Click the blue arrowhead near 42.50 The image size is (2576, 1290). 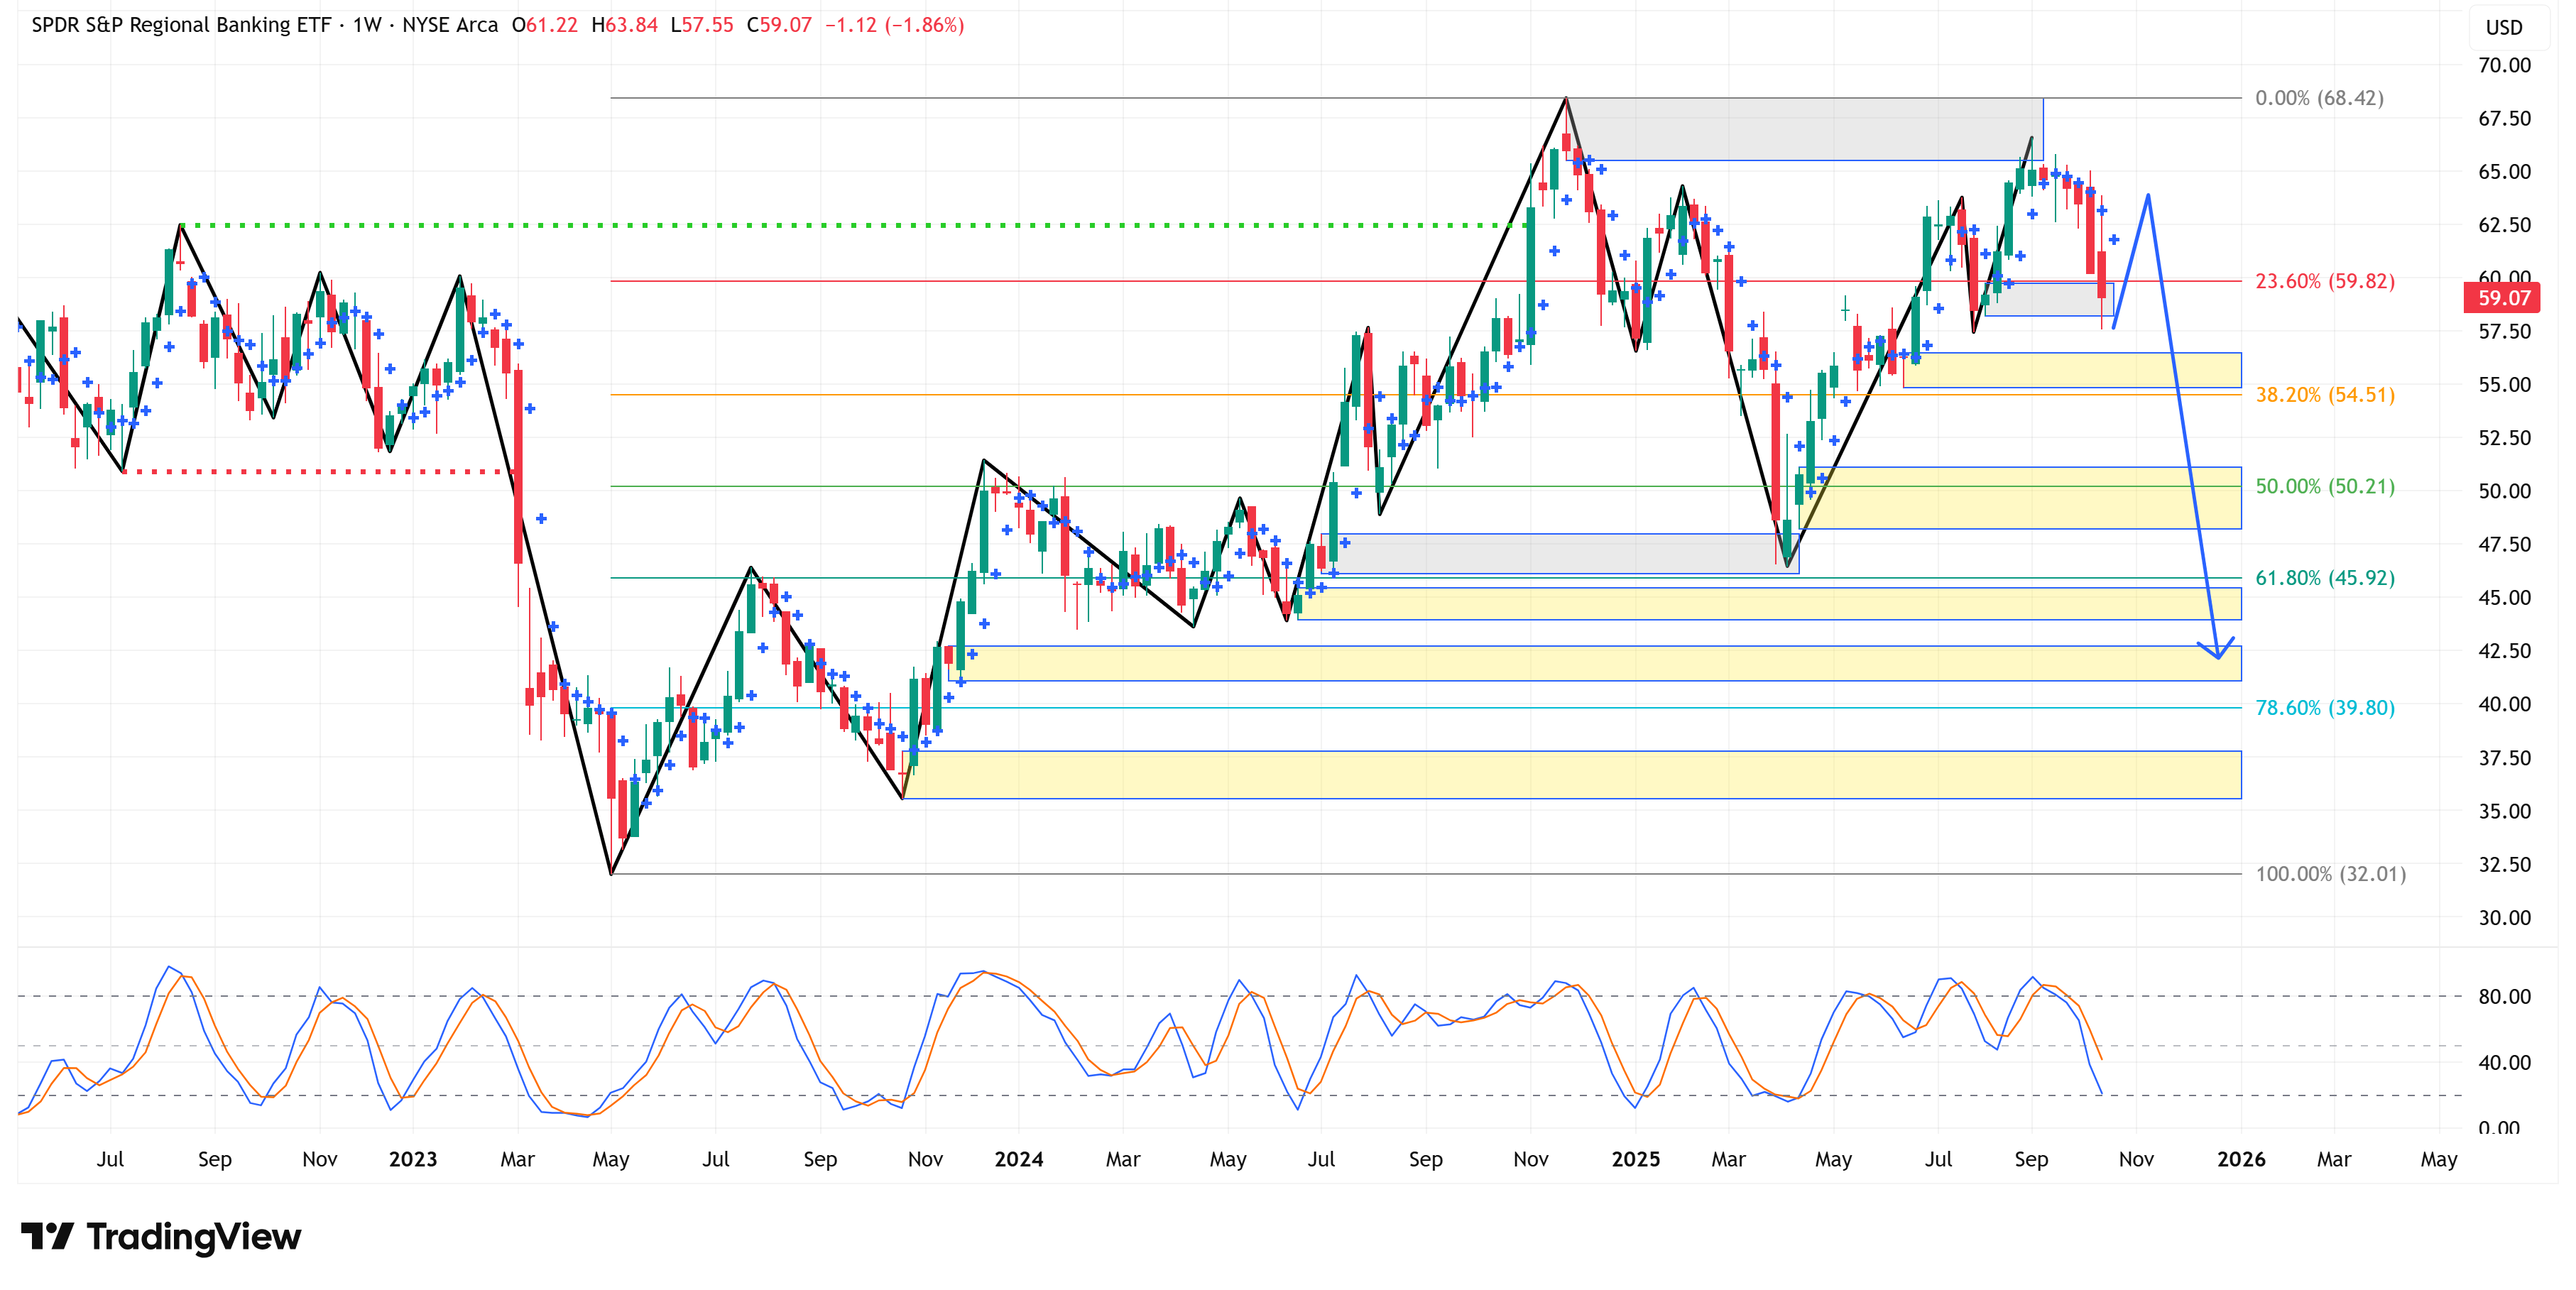[2217, 655]
